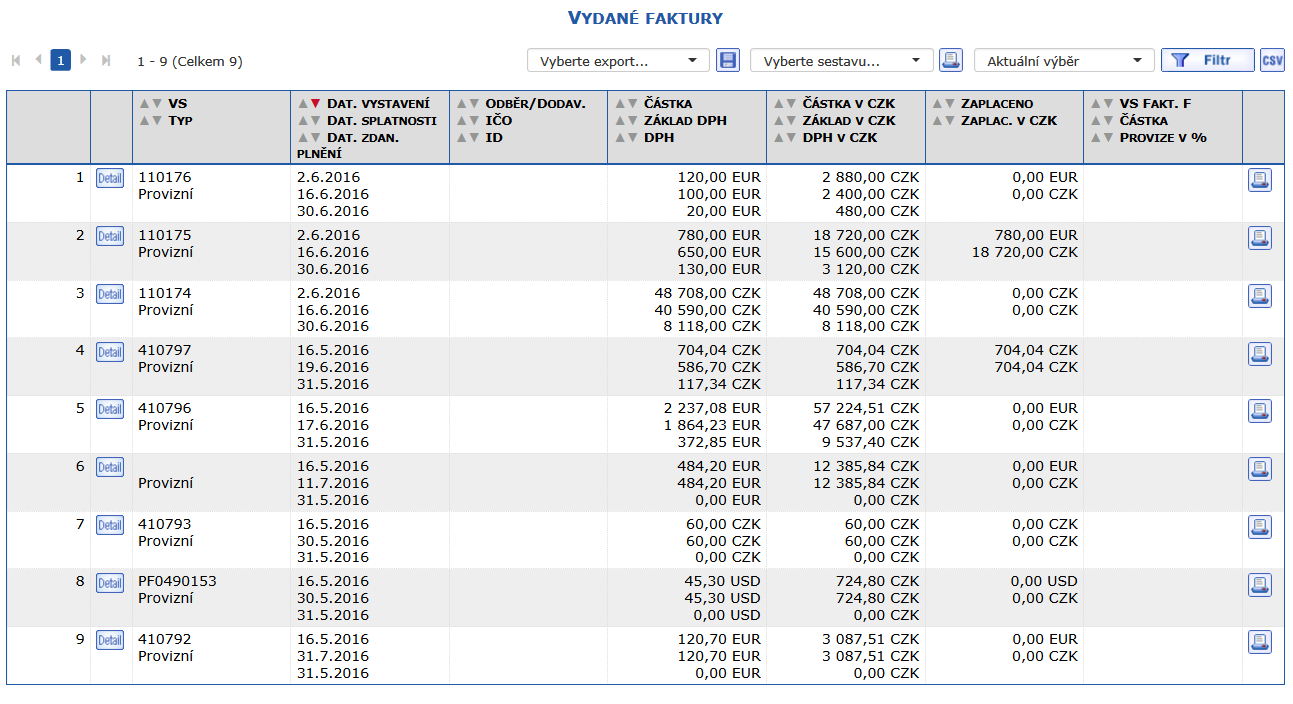Sort ascending by Zaplac. v CZK
Viewport: 1293px width, 704px height.
(938, 121)
